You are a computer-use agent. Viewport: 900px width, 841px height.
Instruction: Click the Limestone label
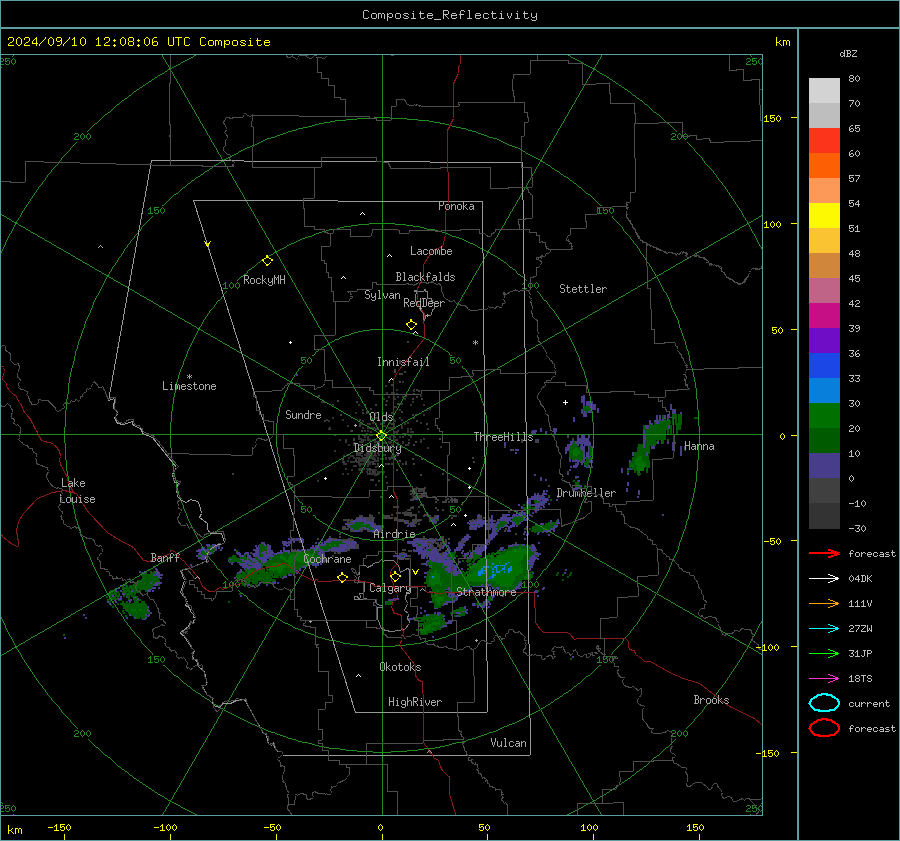click(x=189, y=386)
